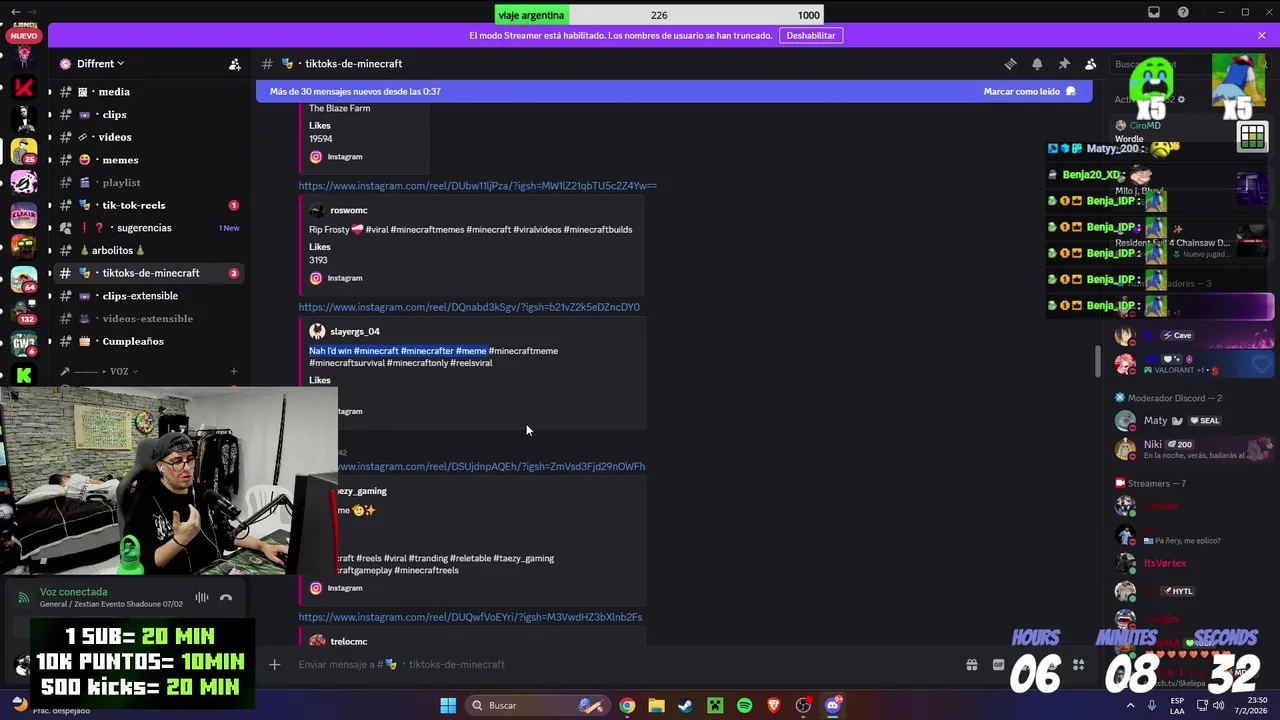Click the Voz conectada status text
Screen dimensions: 1280x720
pyautogui.click(x=73, y=592)
